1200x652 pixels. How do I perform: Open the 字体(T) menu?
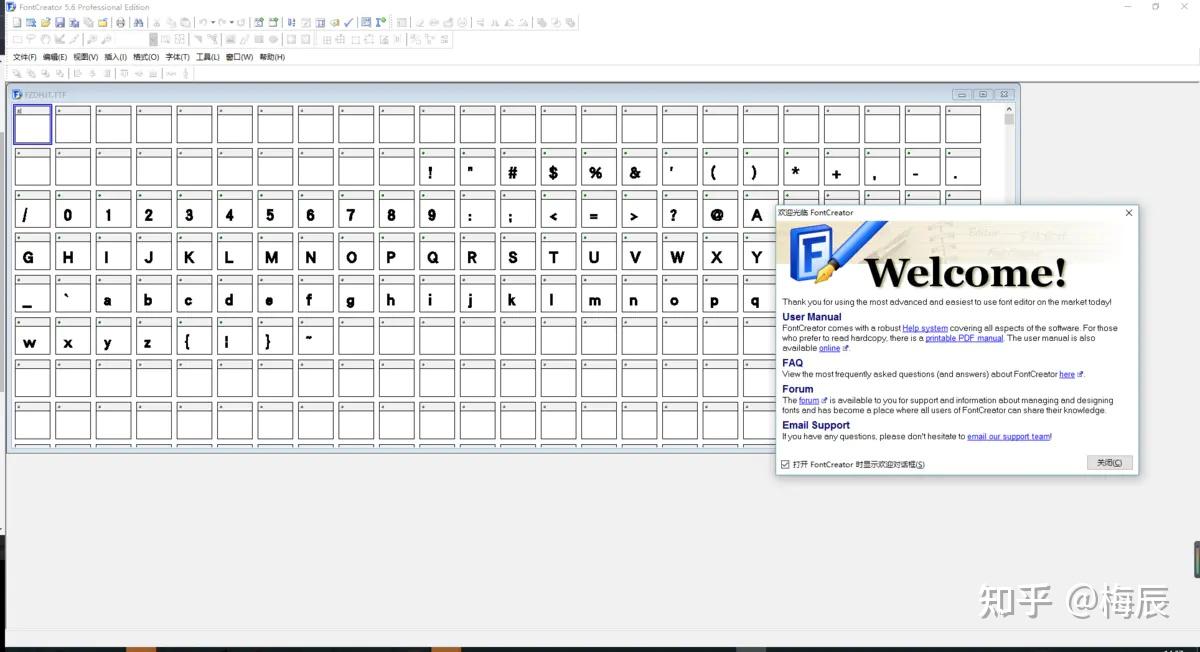click(x=178, y=57)
